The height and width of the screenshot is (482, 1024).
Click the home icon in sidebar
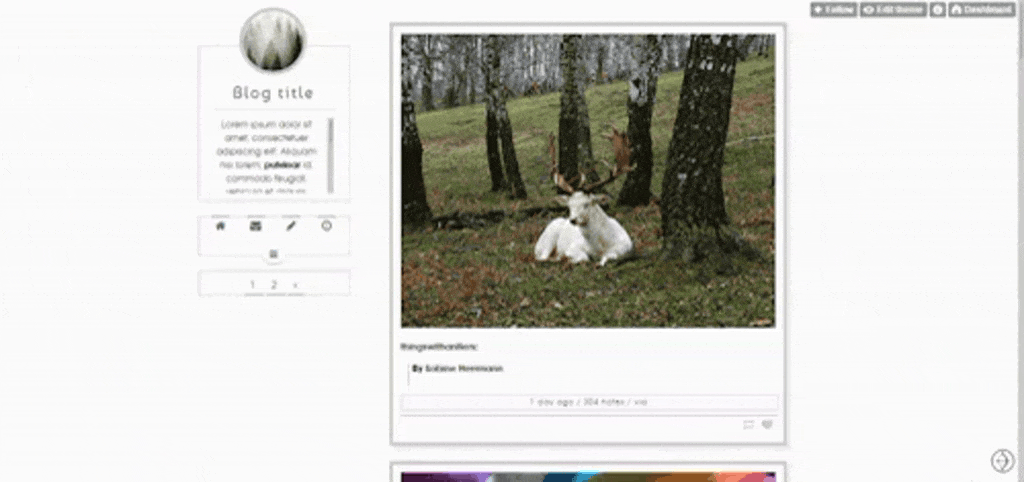pos(221,226)
